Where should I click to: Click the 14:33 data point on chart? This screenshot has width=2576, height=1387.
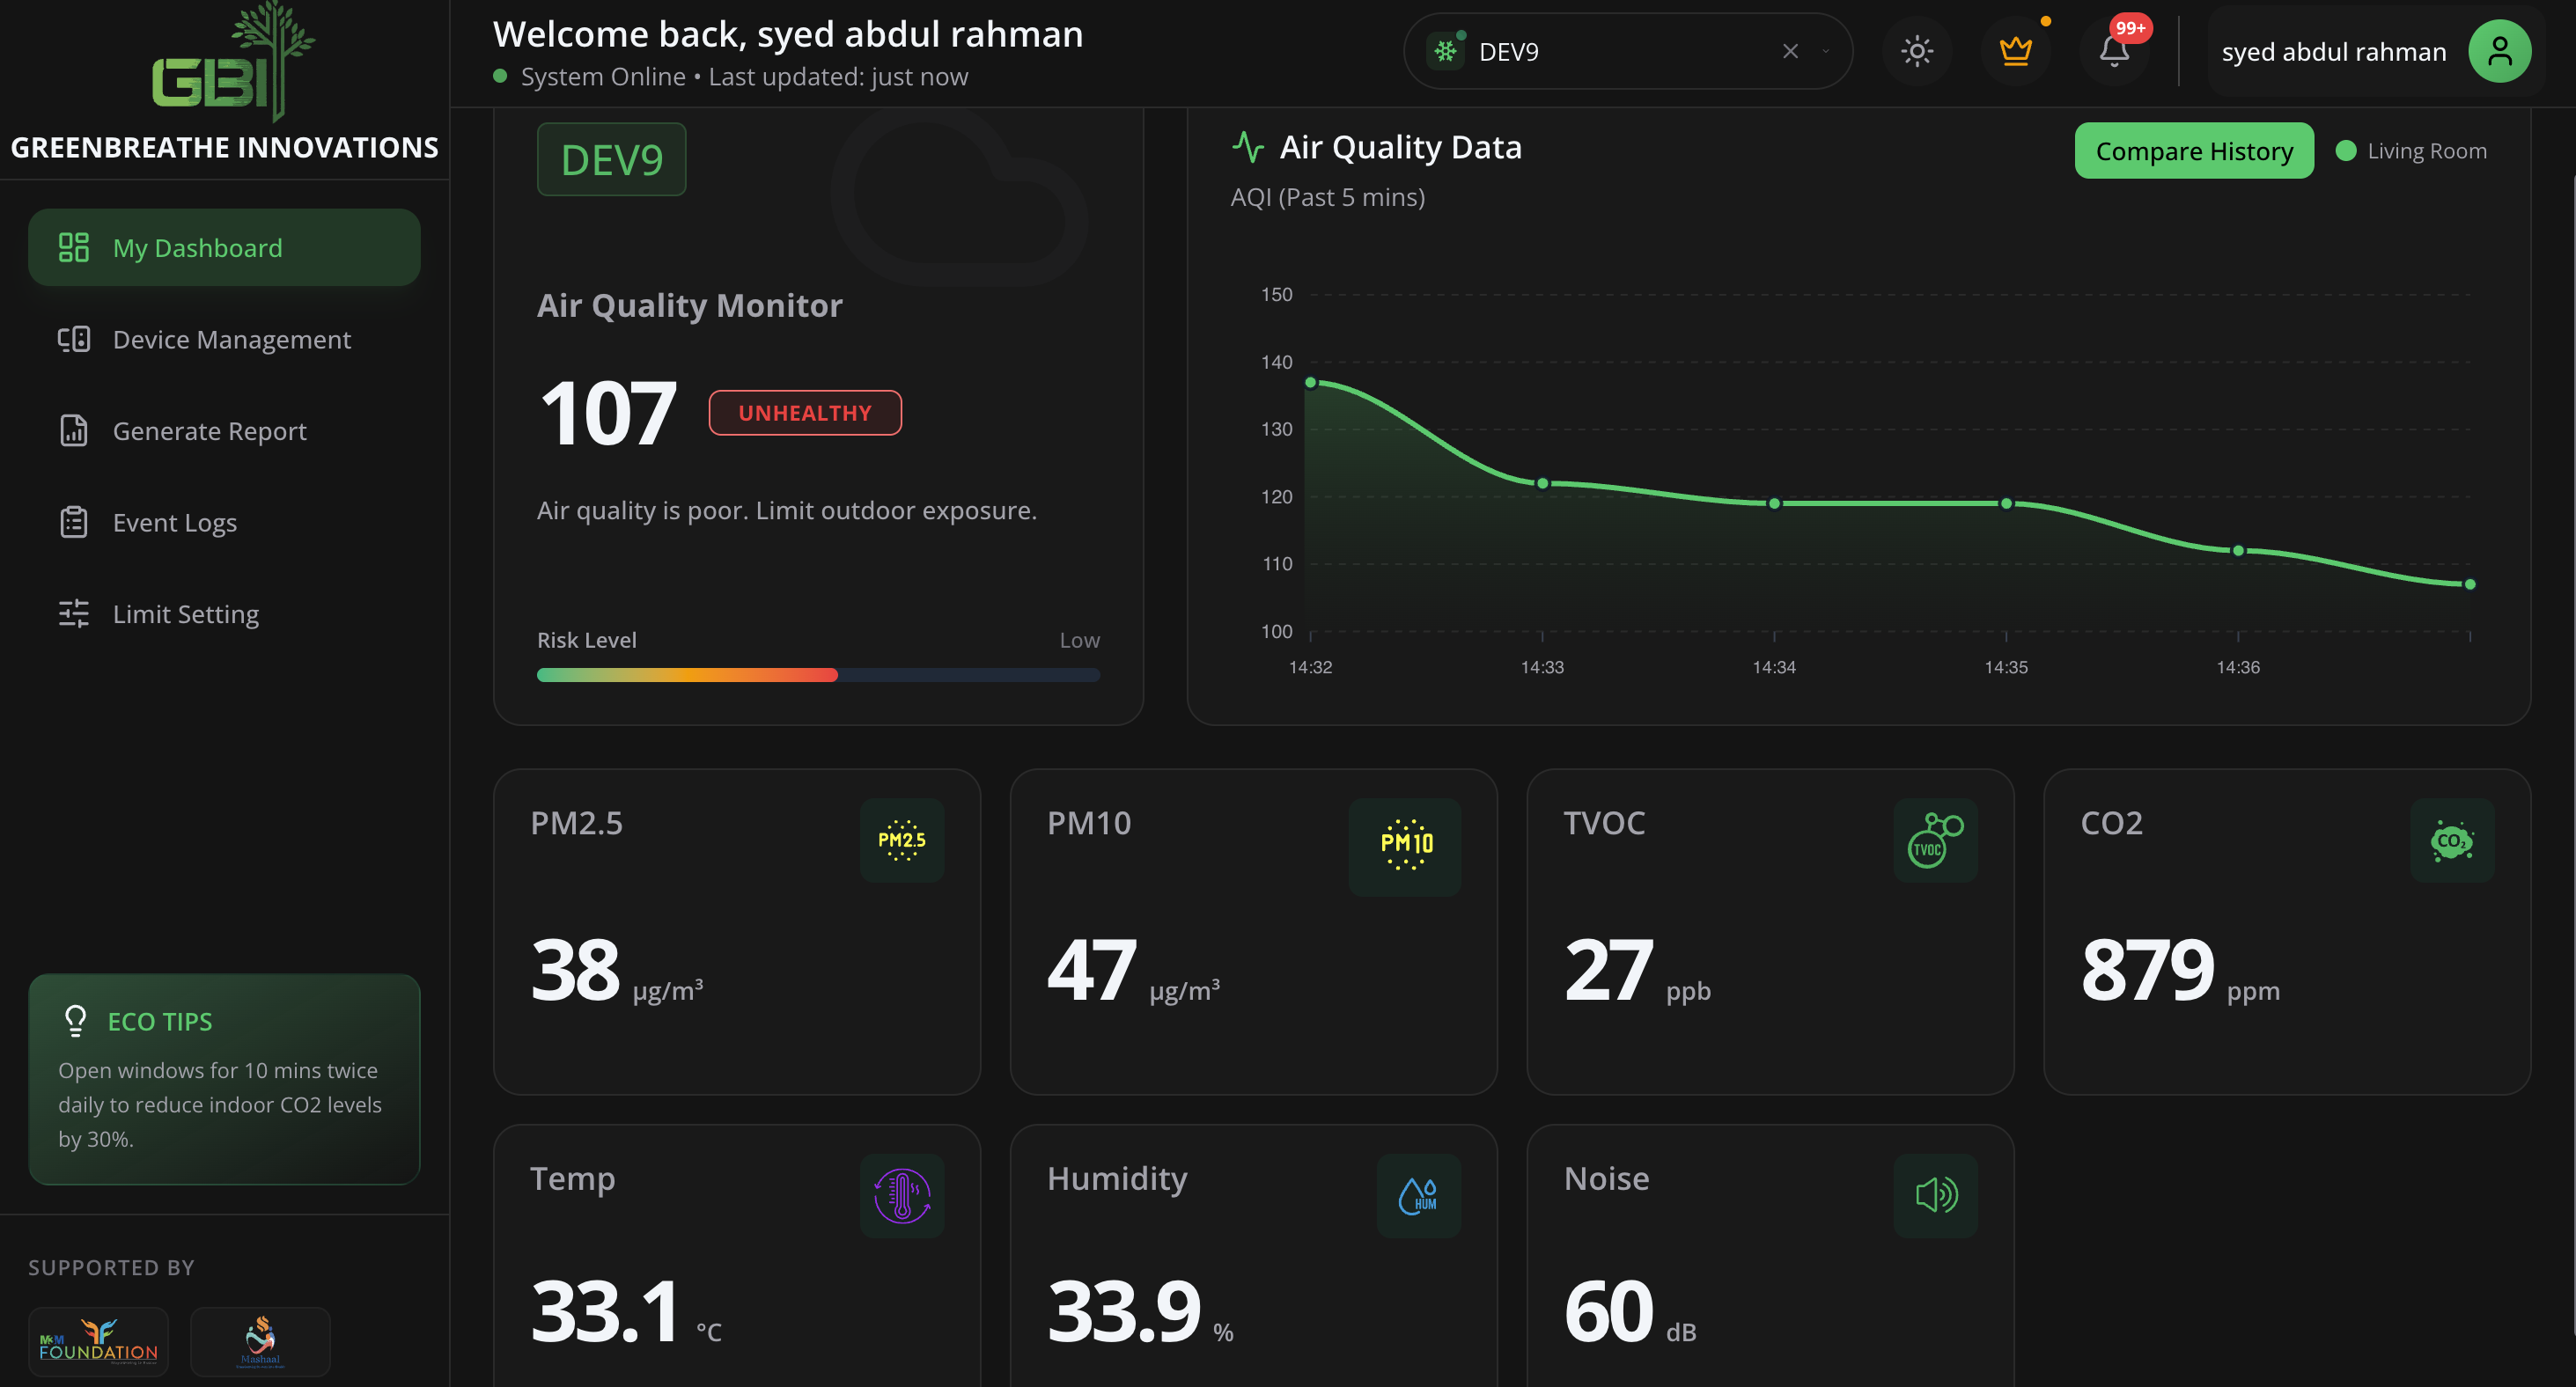coord(1542,484)
